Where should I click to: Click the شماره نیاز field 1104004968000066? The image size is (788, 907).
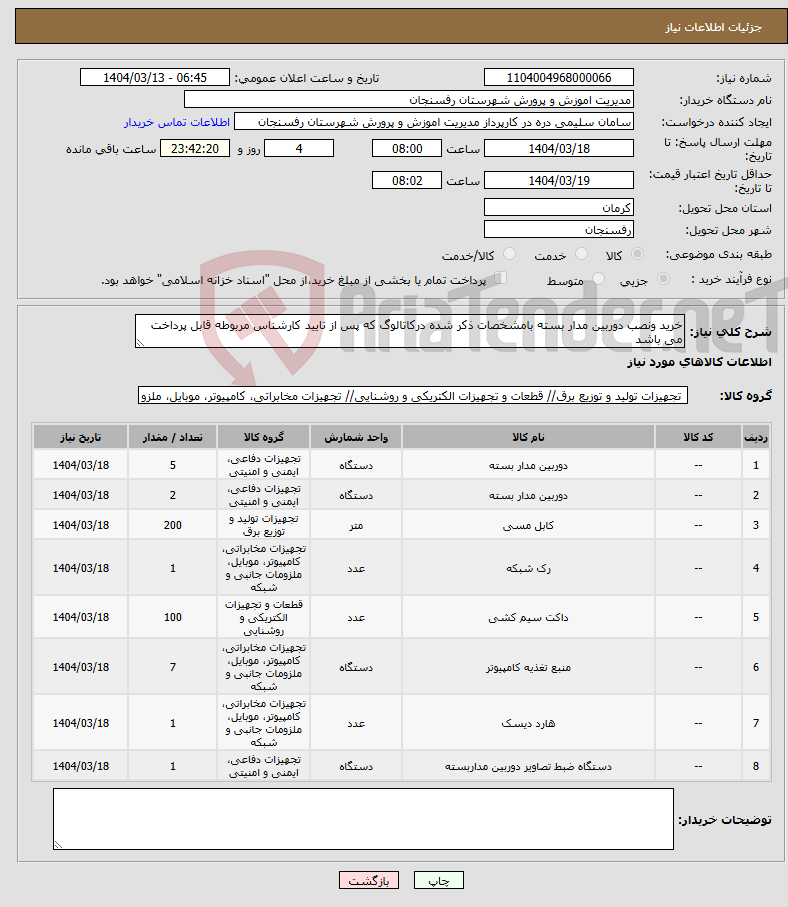click(x=558, y=78)
